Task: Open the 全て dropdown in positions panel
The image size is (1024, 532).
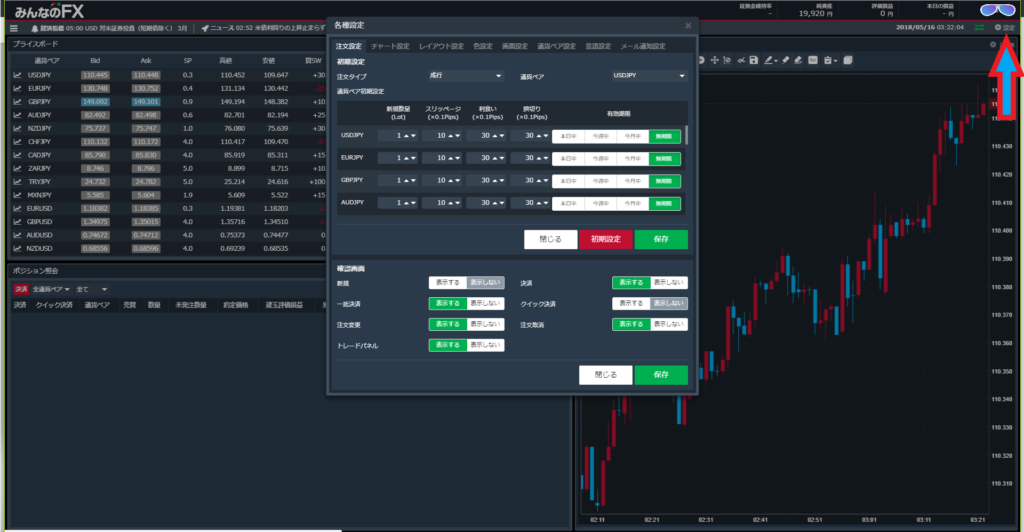Action: point(91,289)
